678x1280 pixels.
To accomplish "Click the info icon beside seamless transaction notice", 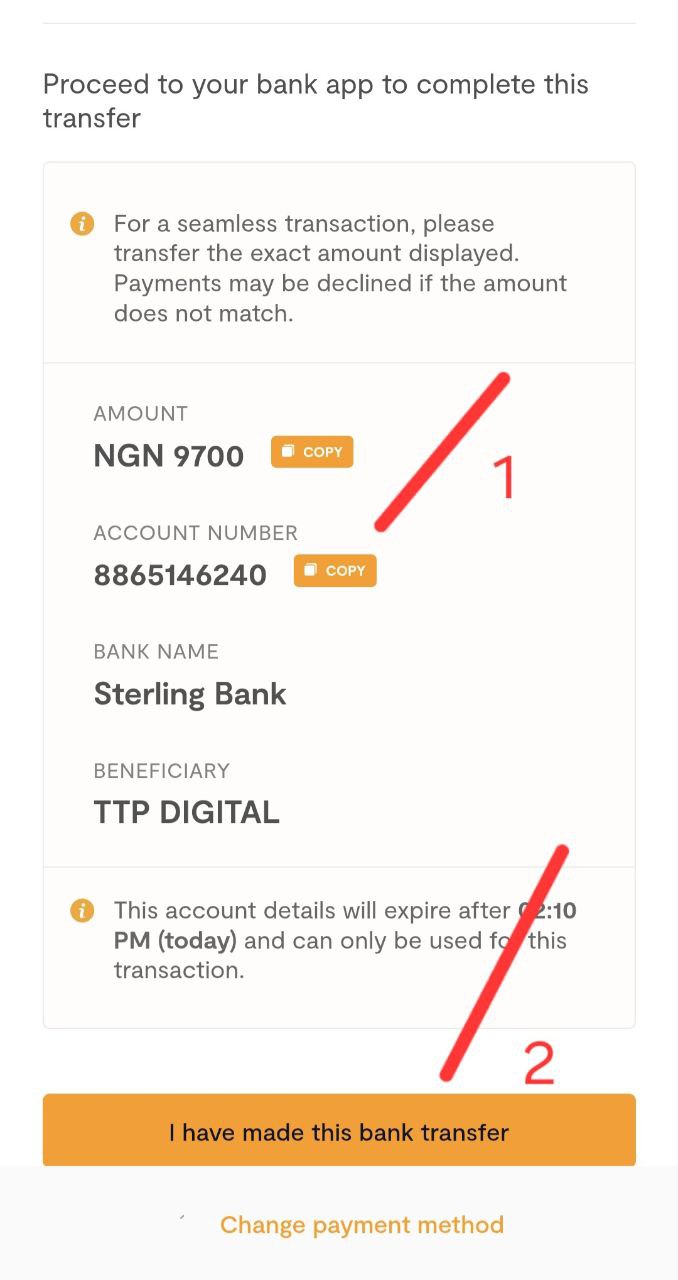I will click(x=82, y=223).
